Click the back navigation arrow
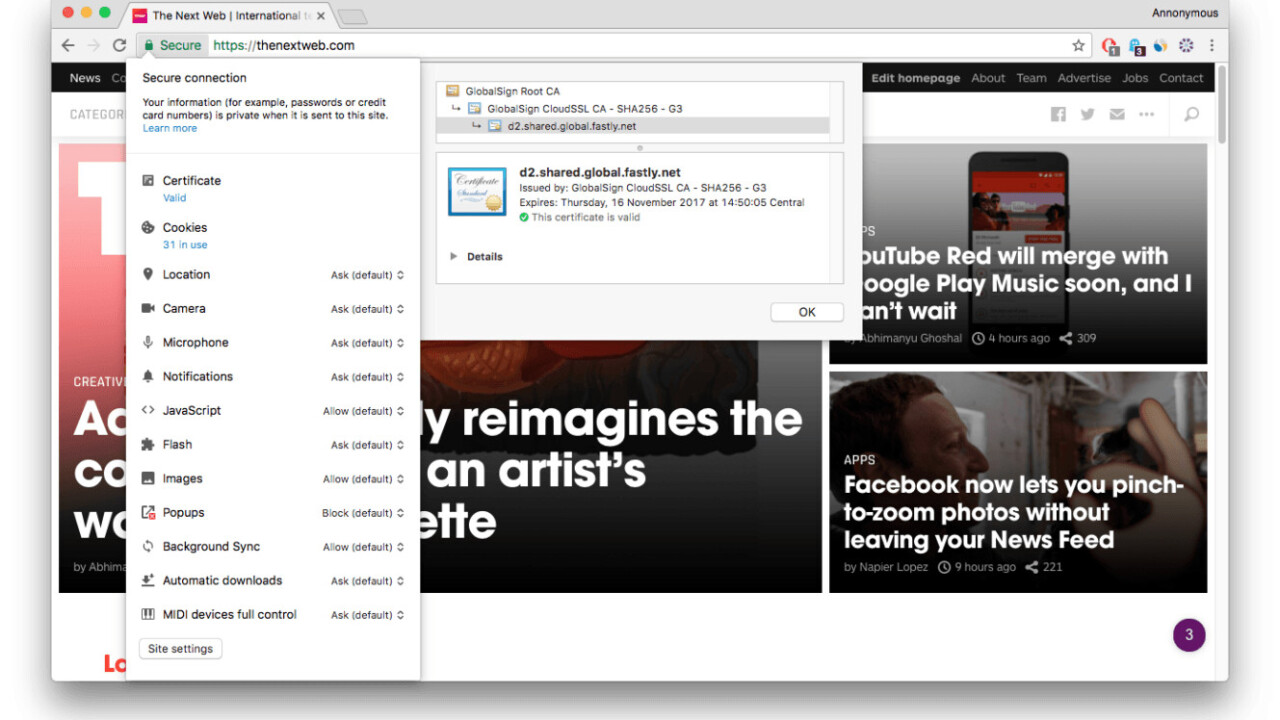Viewport: 1280px width, 720px height. pyautogui.click(x=68, y=45)
